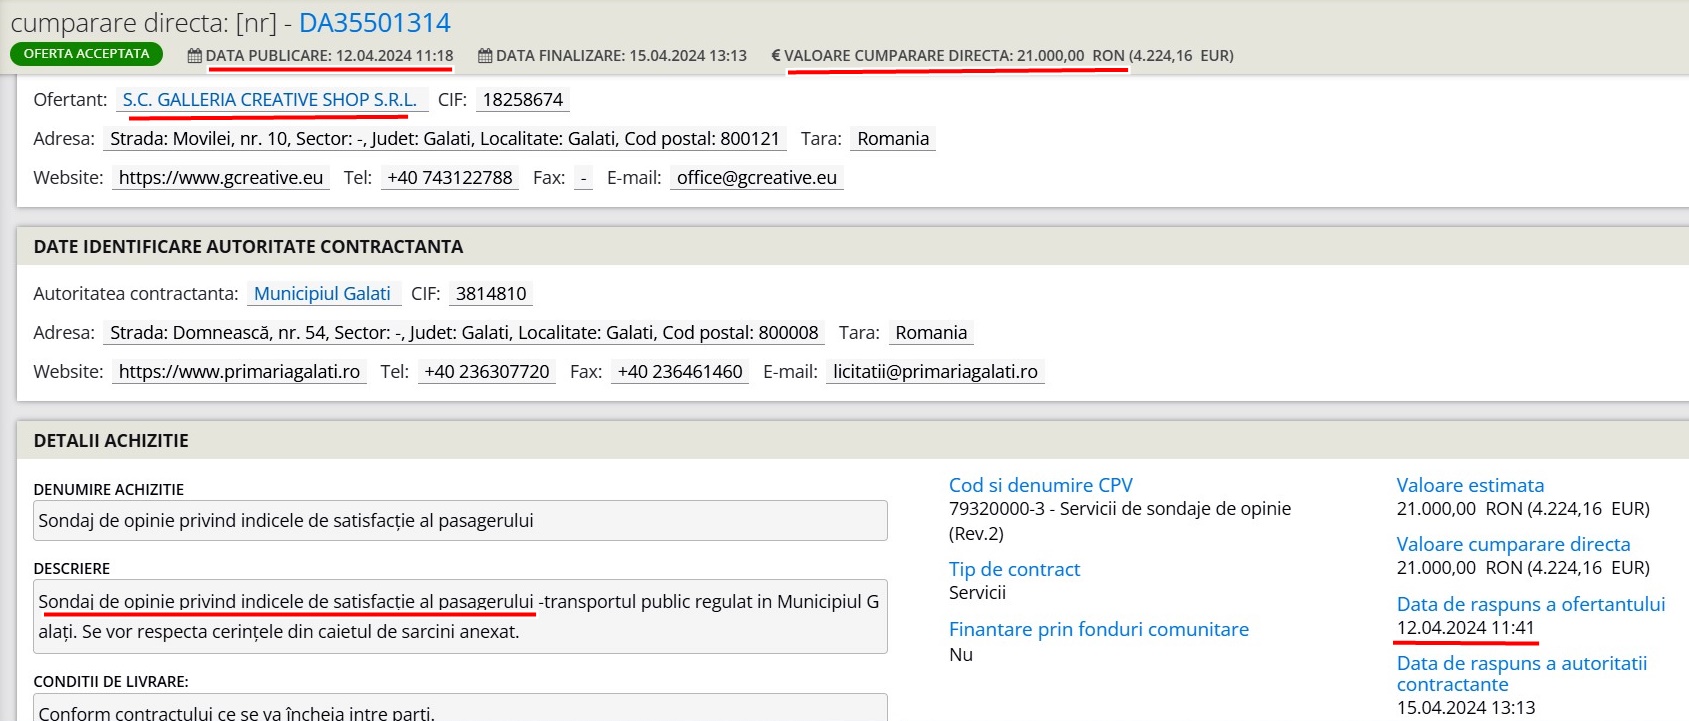Click the https://www.primariagalati.ro website field
The height and width of the screenshot is (721, 1689).
[x=239, y=371]
